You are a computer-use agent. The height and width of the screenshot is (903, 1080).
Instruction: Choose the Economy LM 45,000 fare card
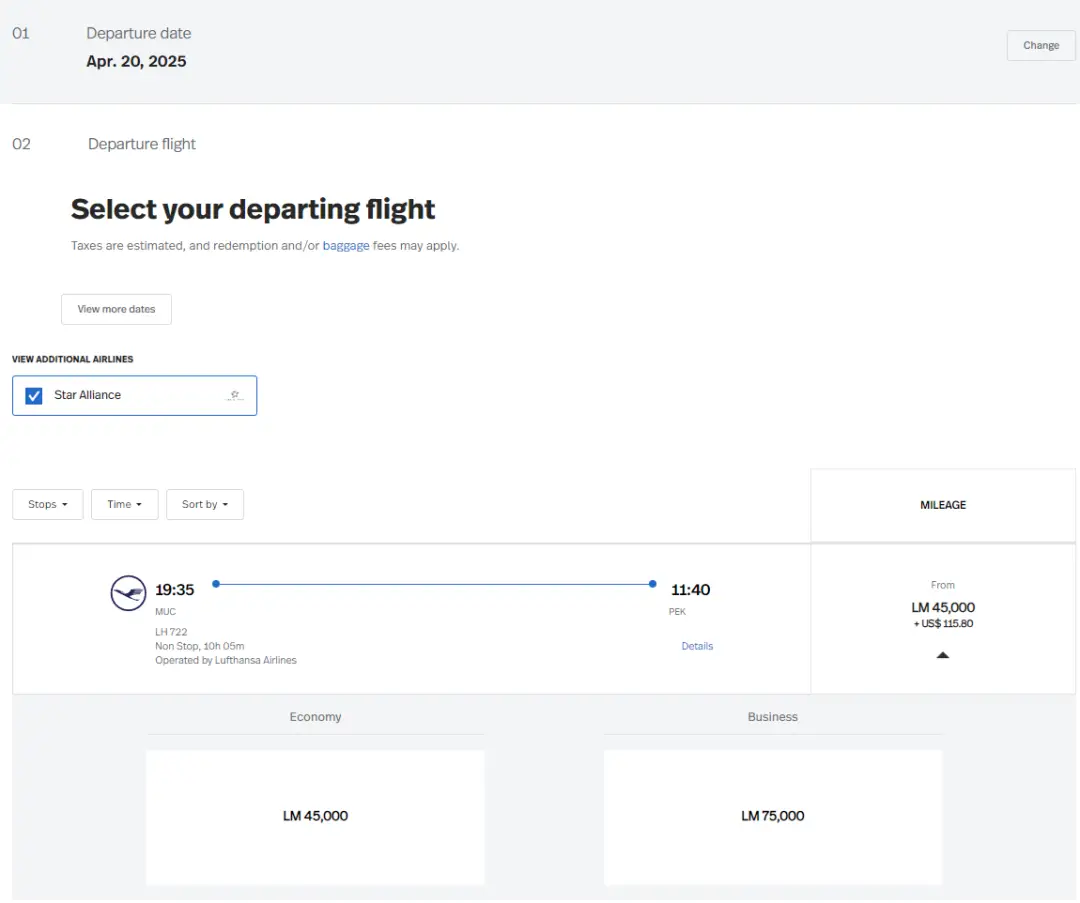point(315,816)
